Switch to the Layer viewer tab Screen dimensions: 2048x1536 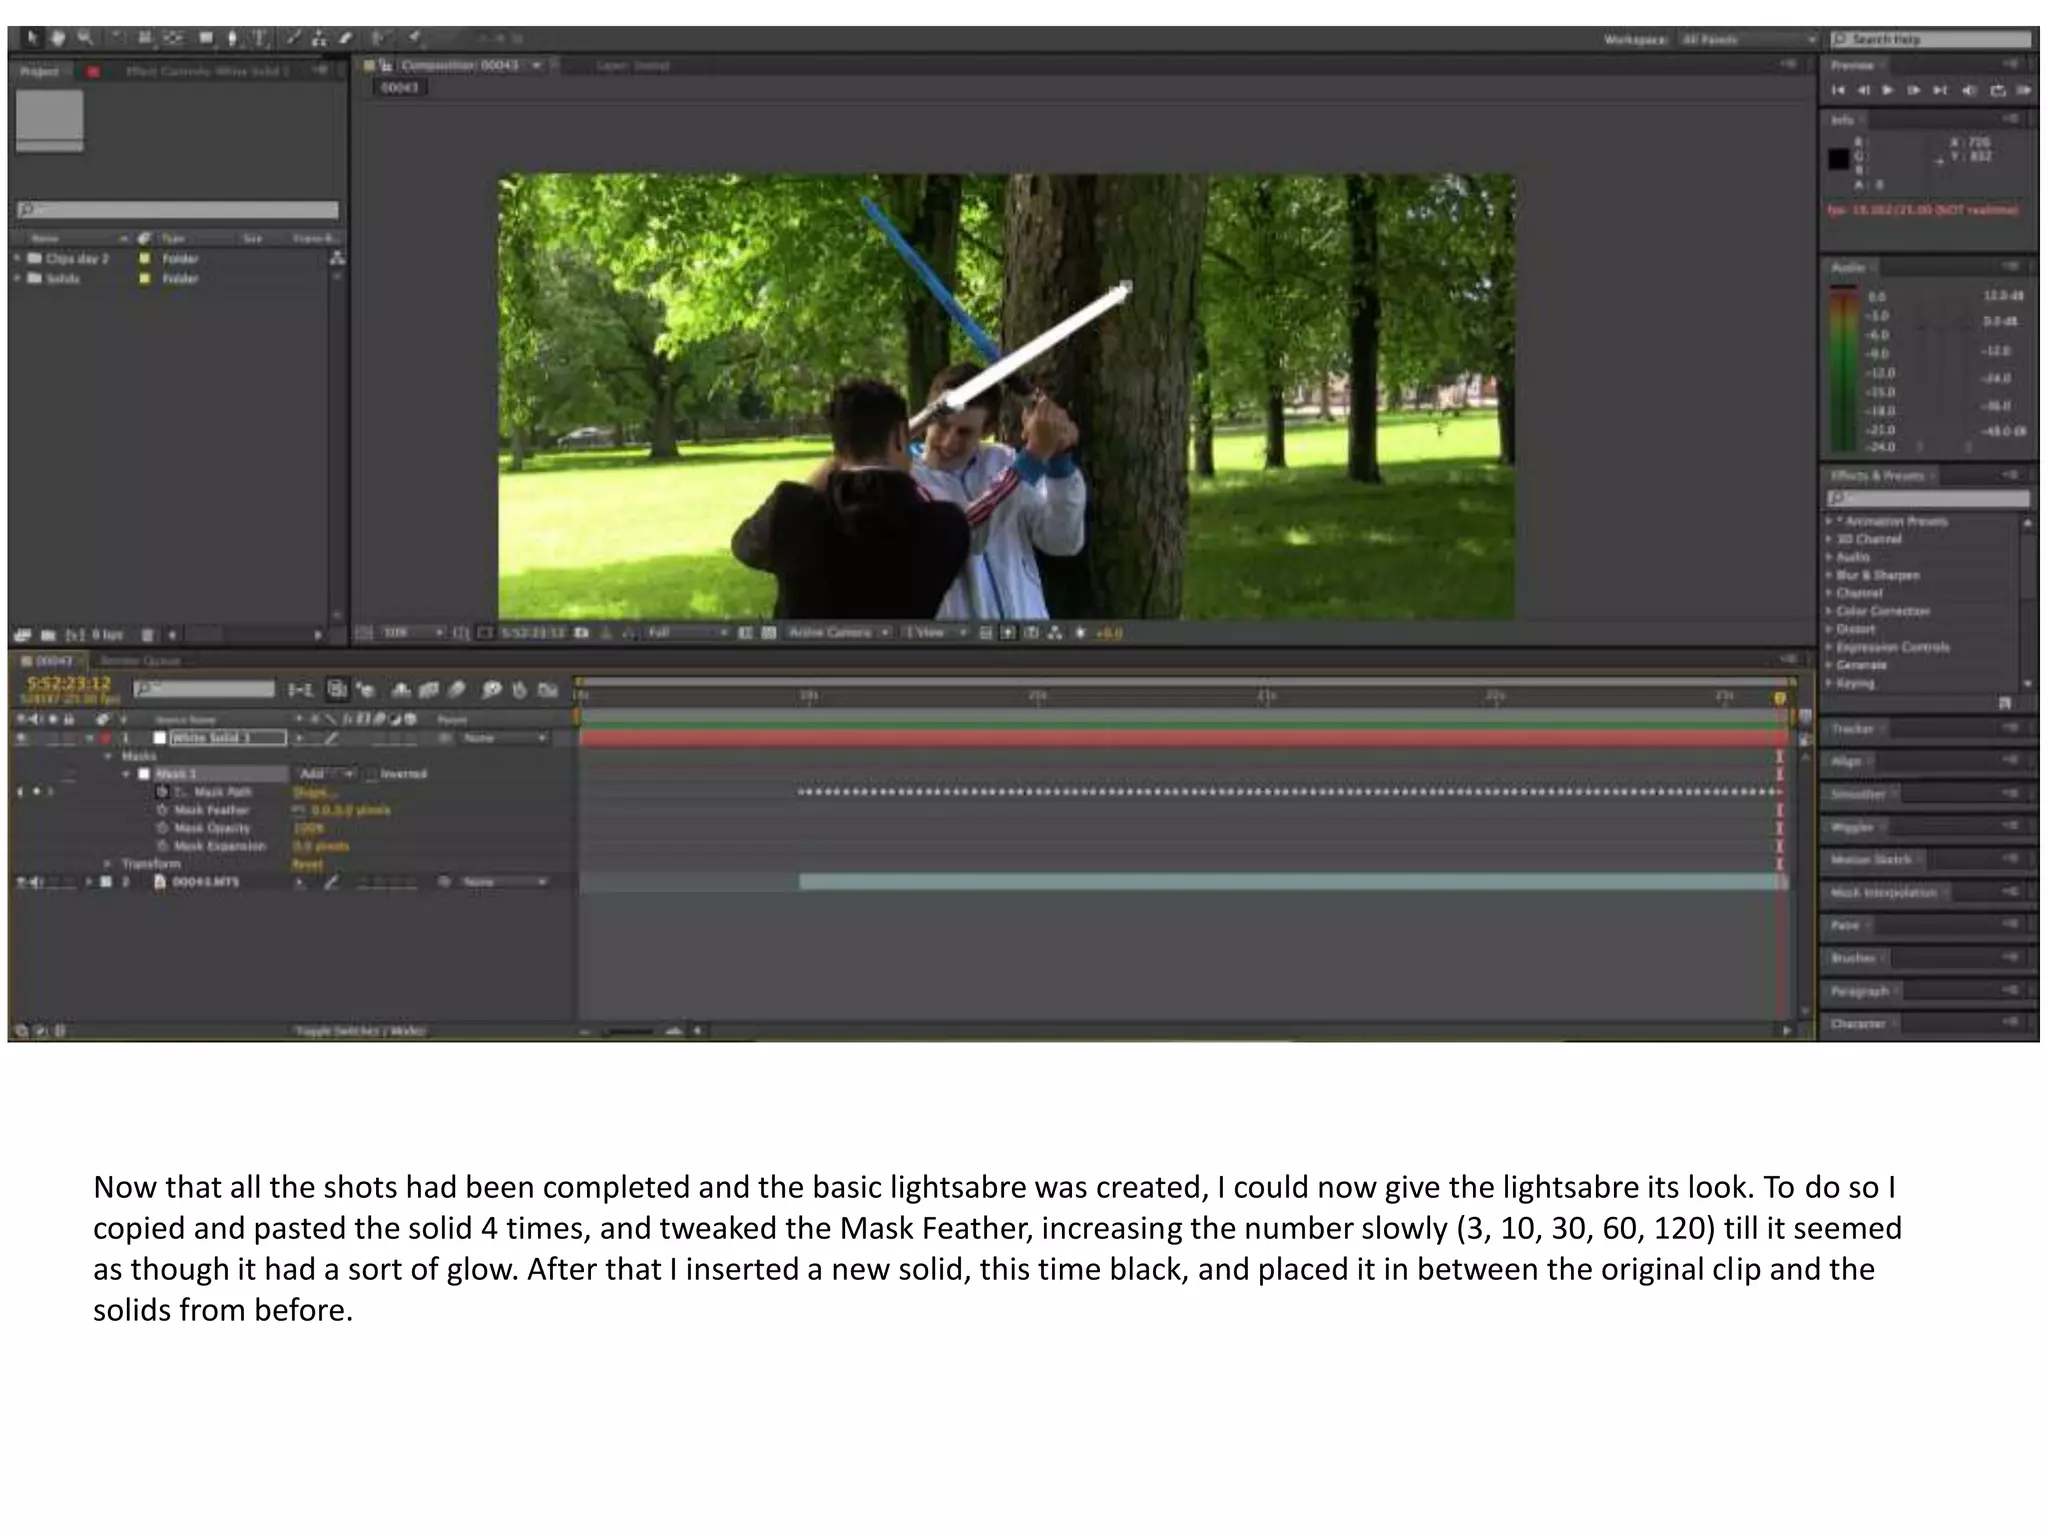(x=632, y=65)
